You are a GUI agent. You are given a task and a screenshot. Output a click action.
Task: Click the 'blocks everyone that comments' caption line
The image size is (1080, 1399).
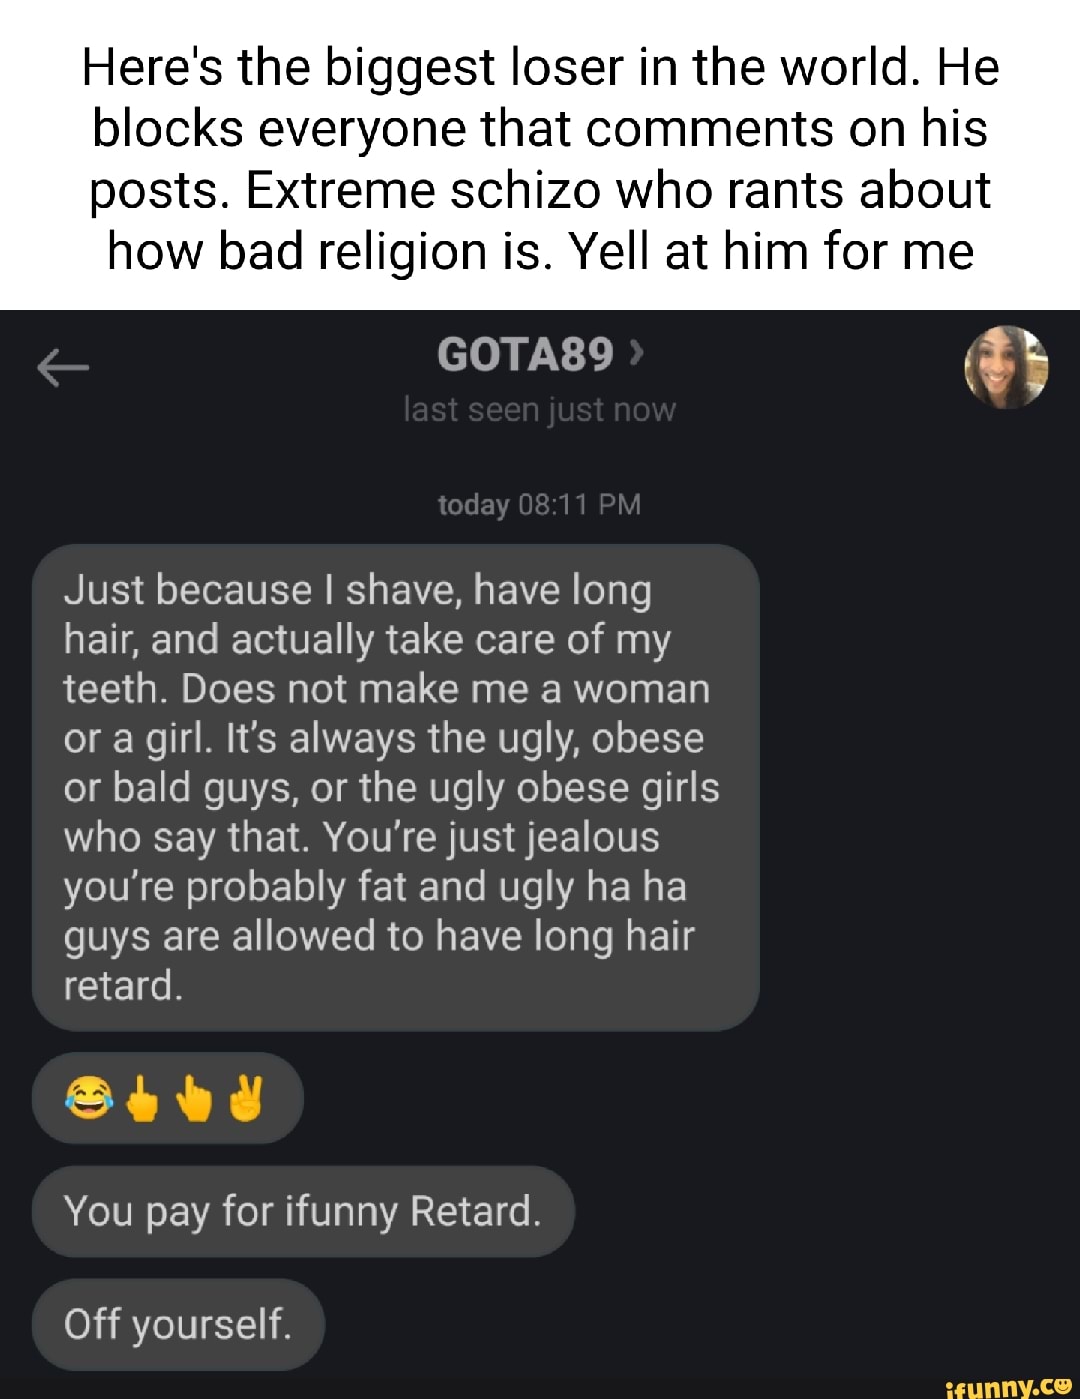click(540, 129)
